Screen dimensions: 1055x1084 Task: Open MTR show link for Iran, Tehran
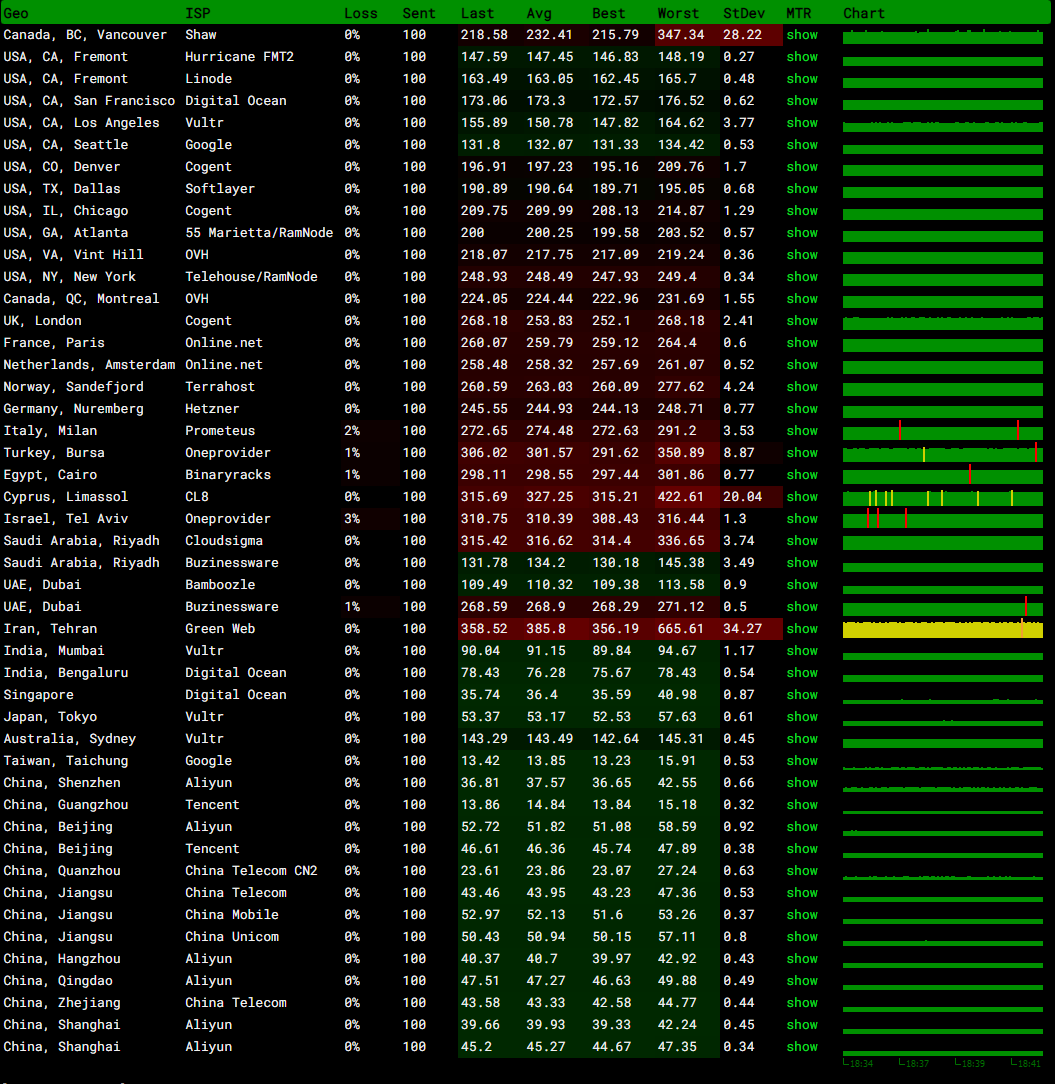[801, 629]
